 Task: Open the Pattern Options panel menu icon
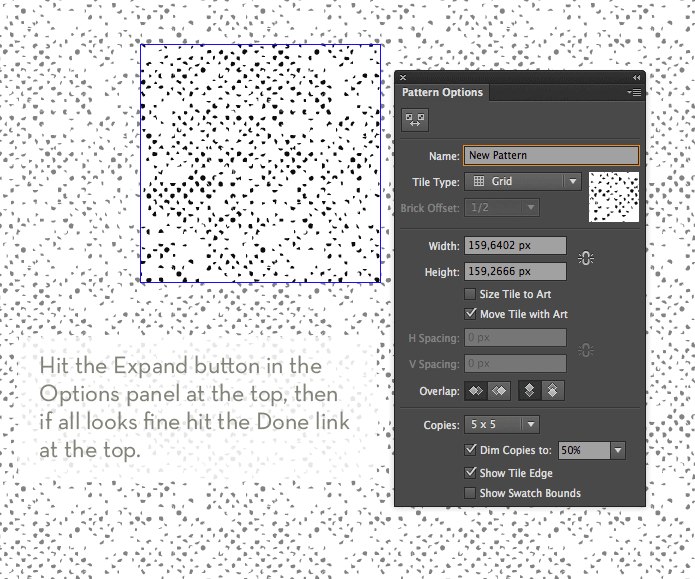635,92
